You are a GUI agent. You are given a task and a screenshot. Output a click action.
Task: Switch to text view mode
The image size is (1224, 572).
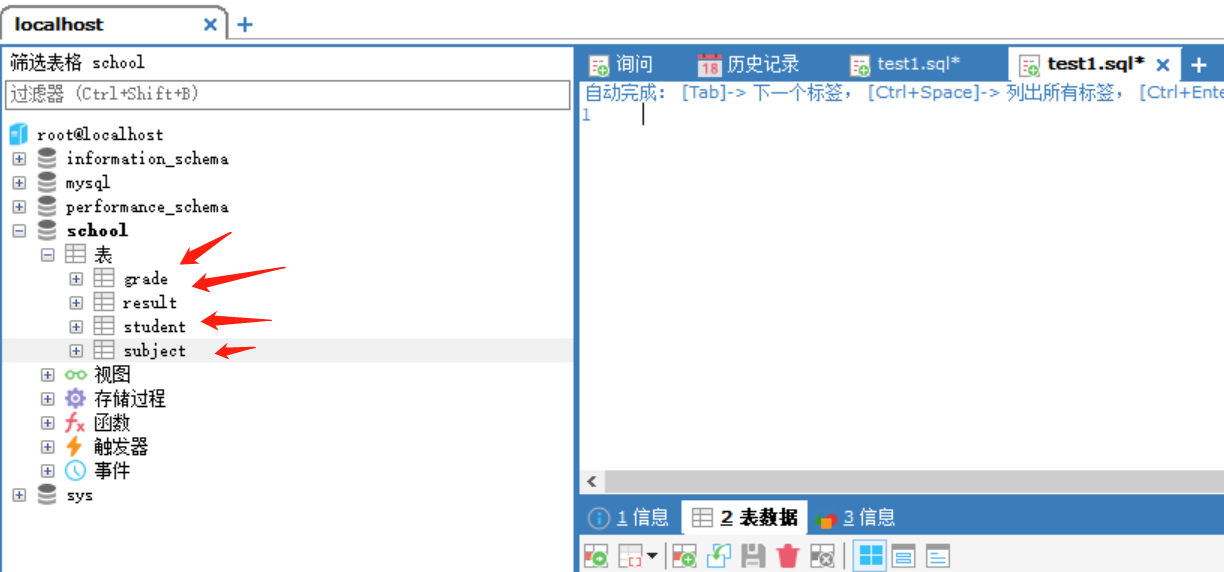pyautogui.click(x=937, y=556)
